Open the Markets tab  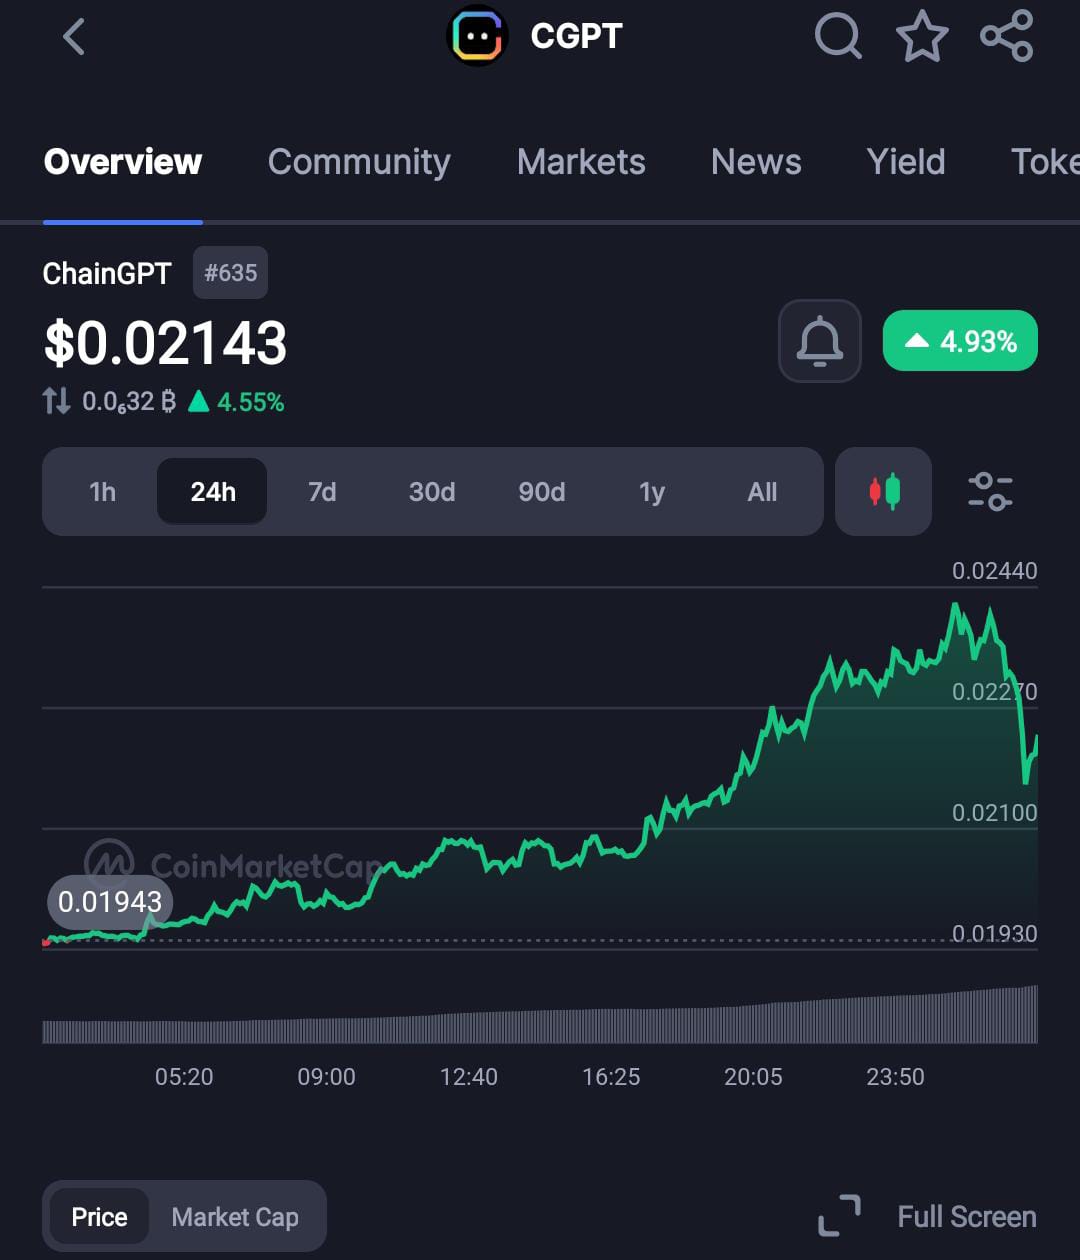tap(581, 162)
